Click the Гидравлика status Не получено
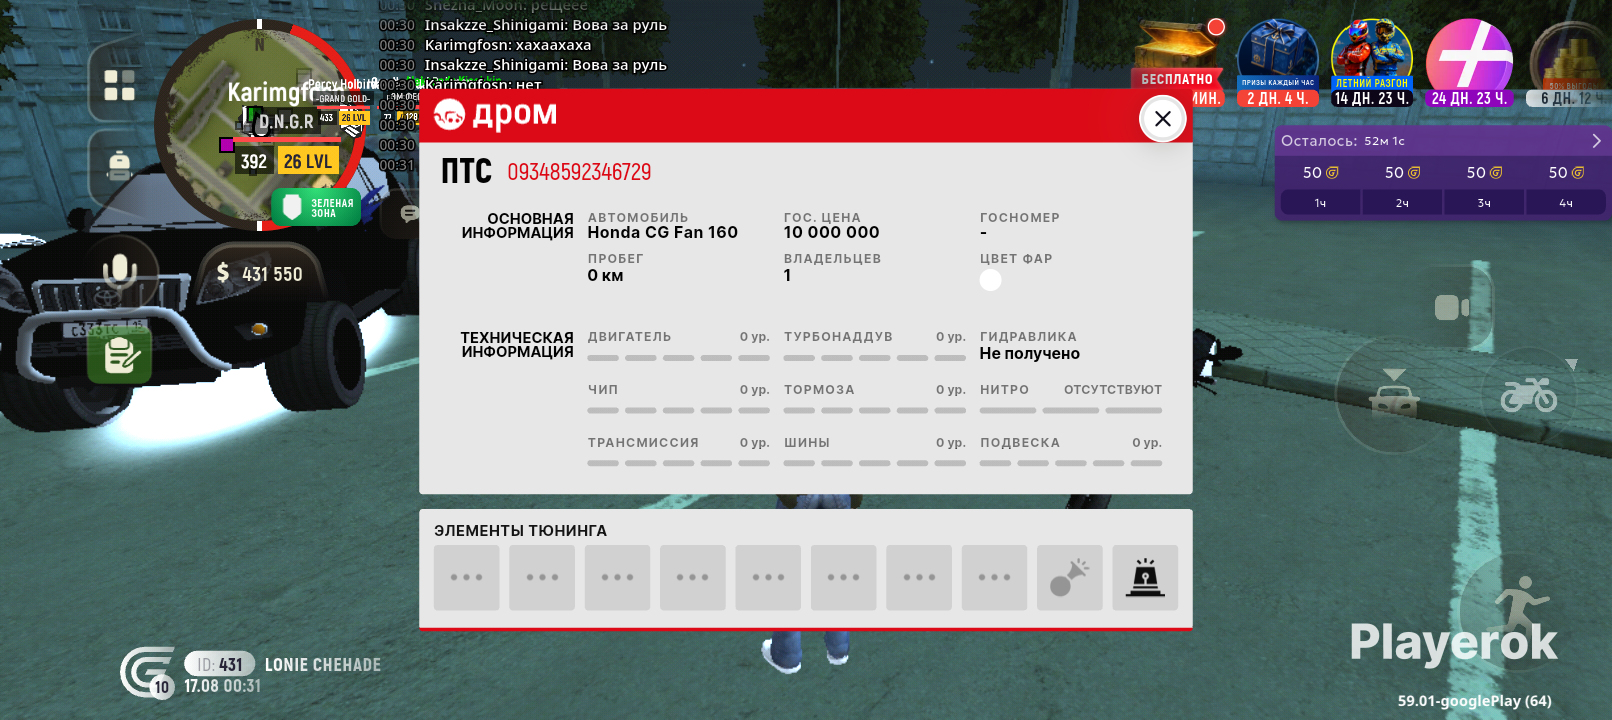 pos(1030,354)
